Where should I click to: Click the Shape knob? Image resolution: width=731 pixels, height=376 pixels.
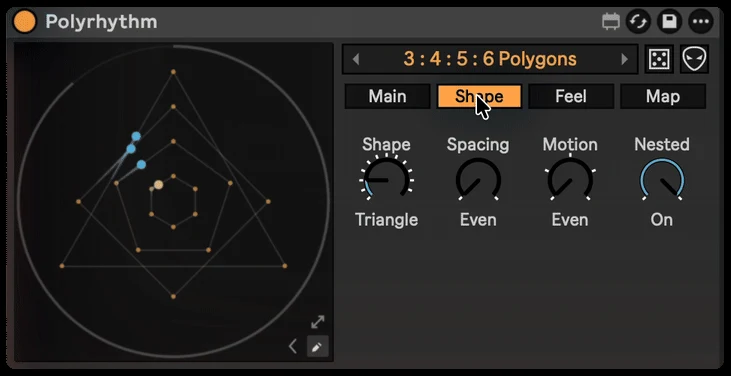[x=386, y=179]
